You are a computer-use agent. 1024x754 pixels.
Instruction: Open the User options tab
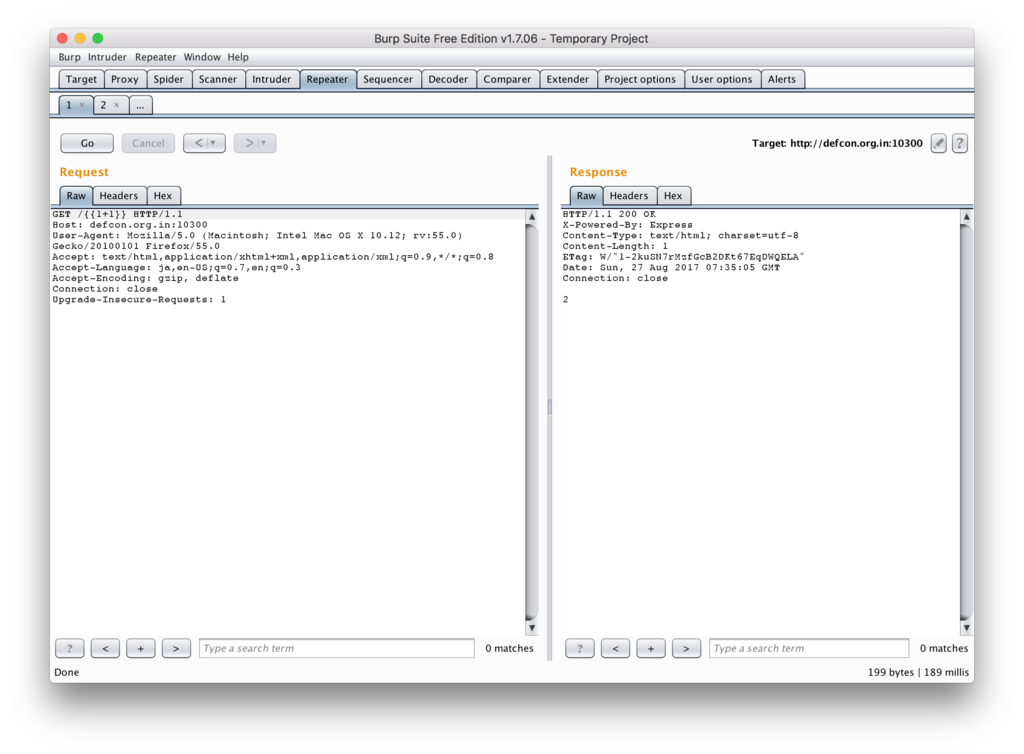click(x=722, y=79)
